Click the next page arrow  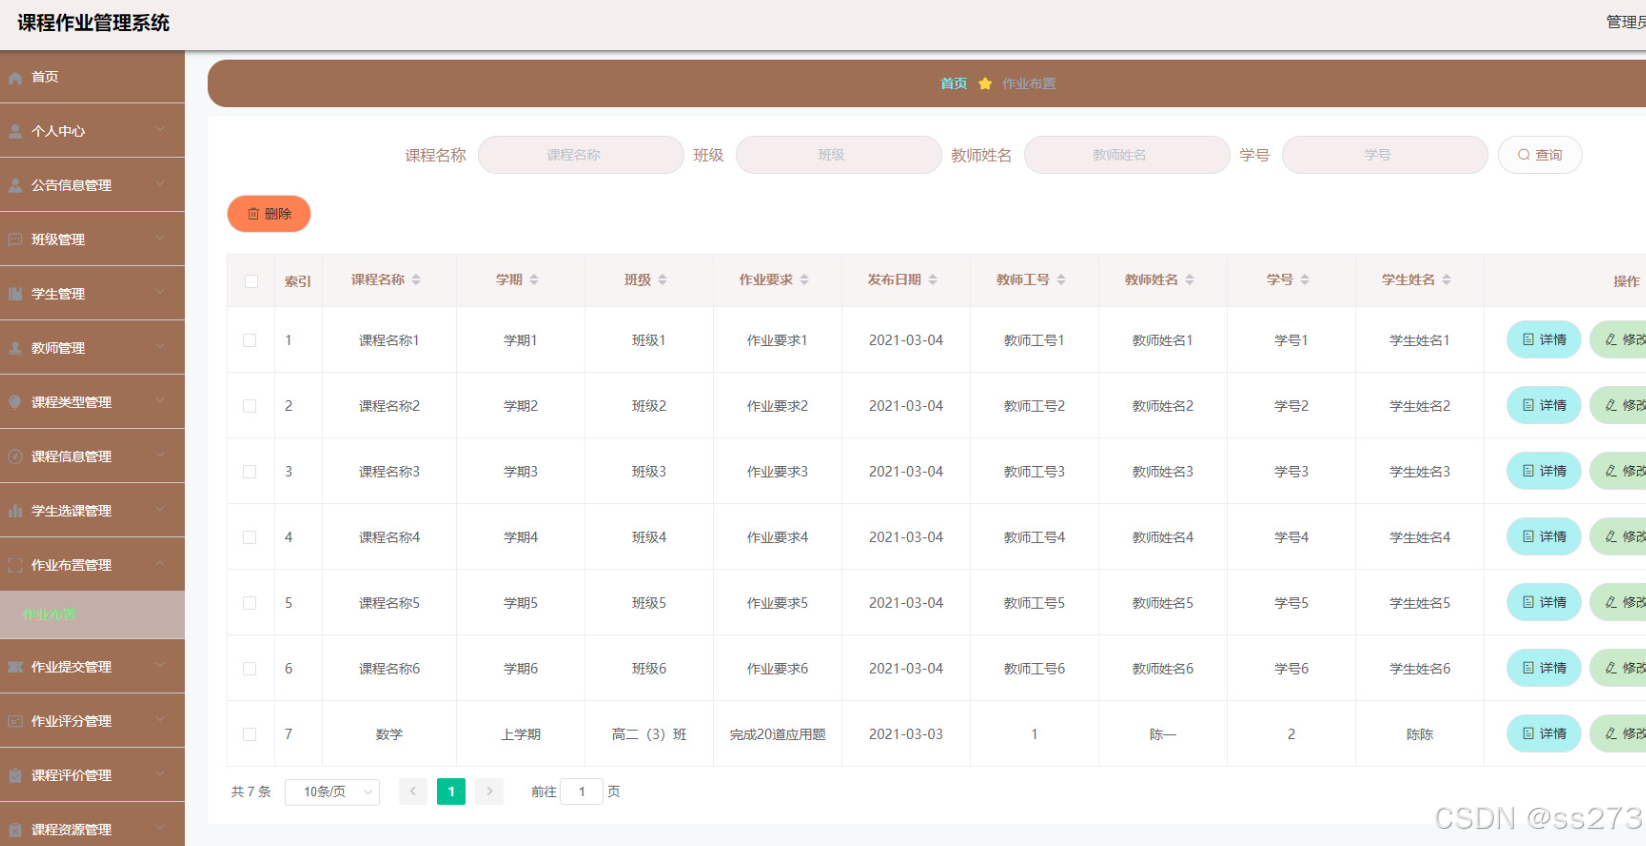(489, 792)
